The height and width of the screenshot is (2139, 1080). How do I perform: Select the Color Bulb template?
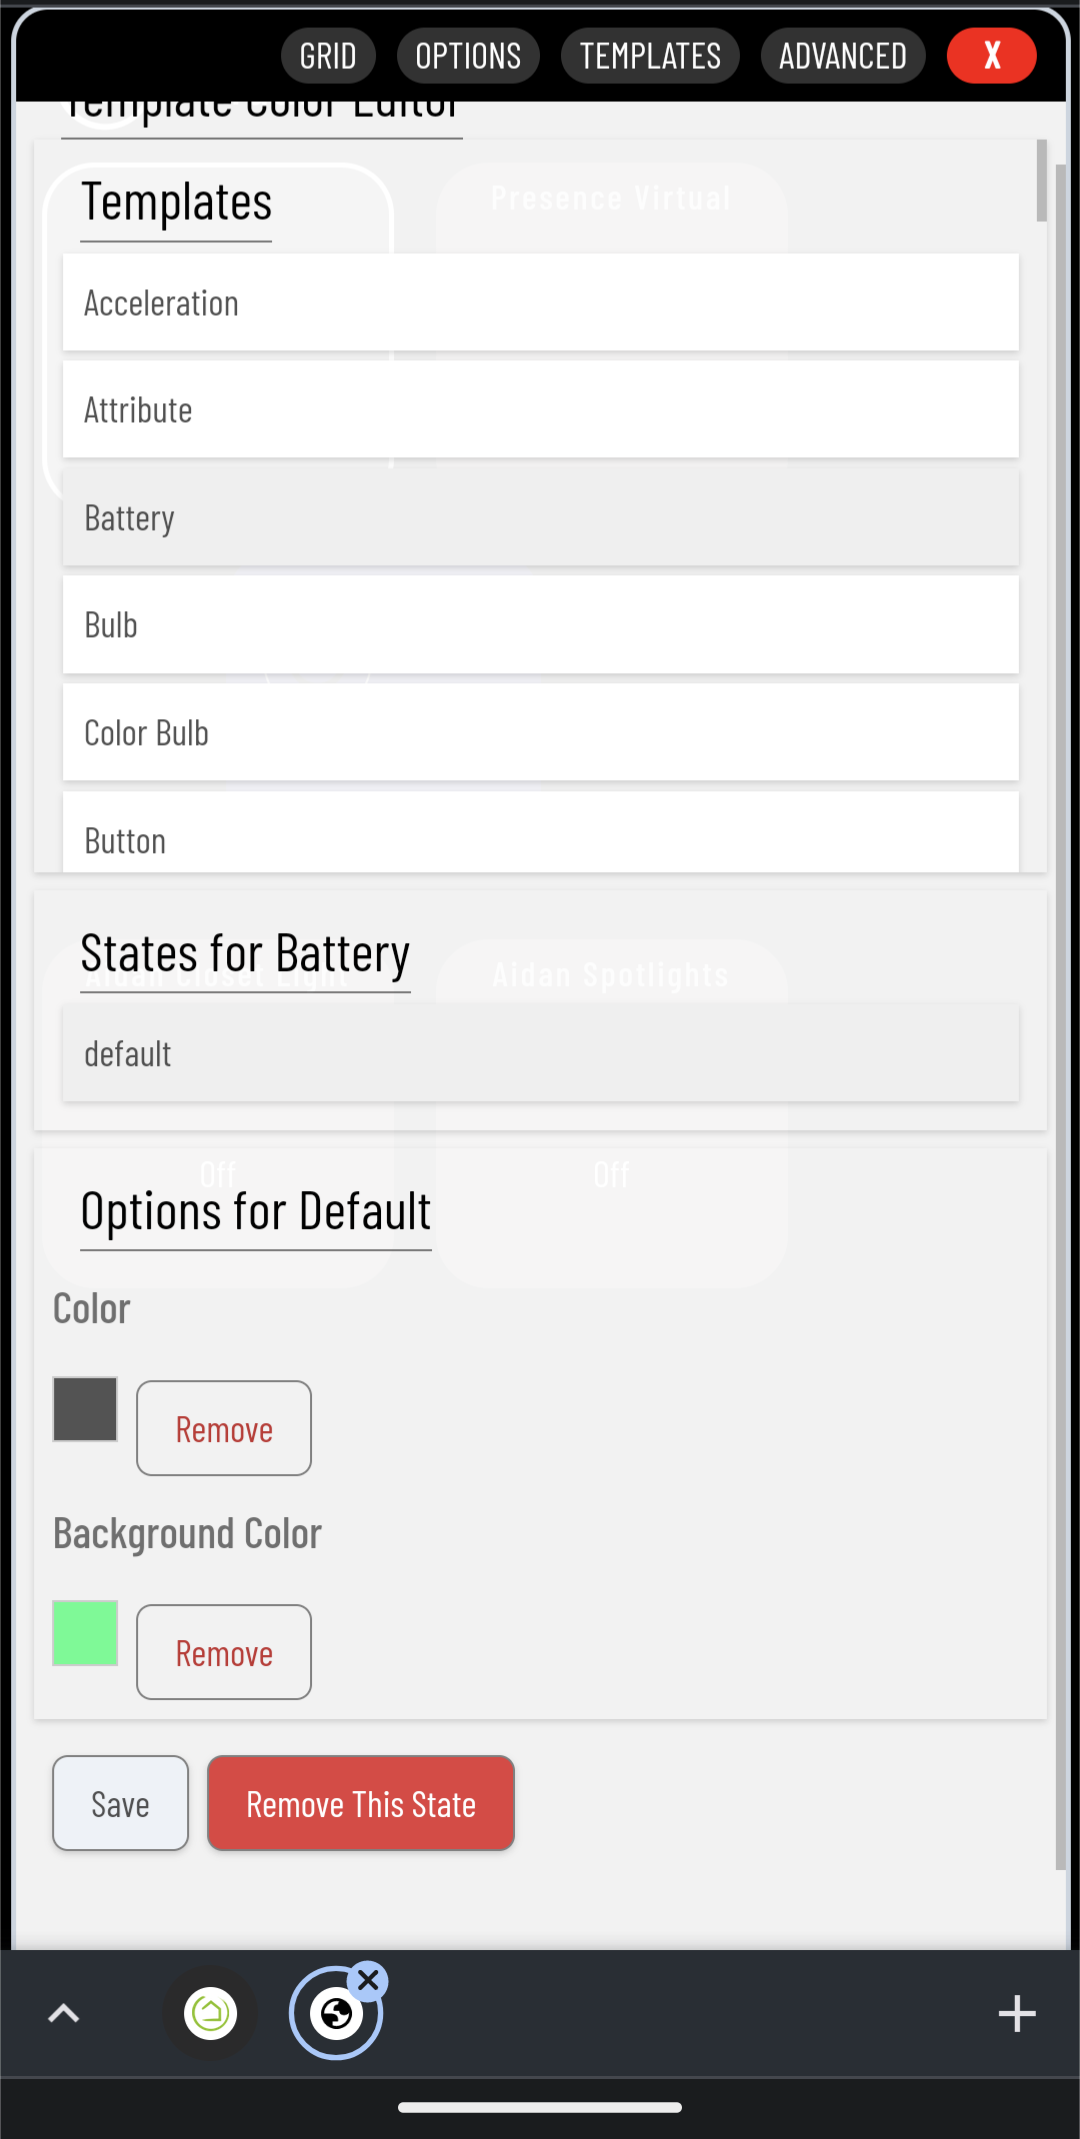(540, 733)
